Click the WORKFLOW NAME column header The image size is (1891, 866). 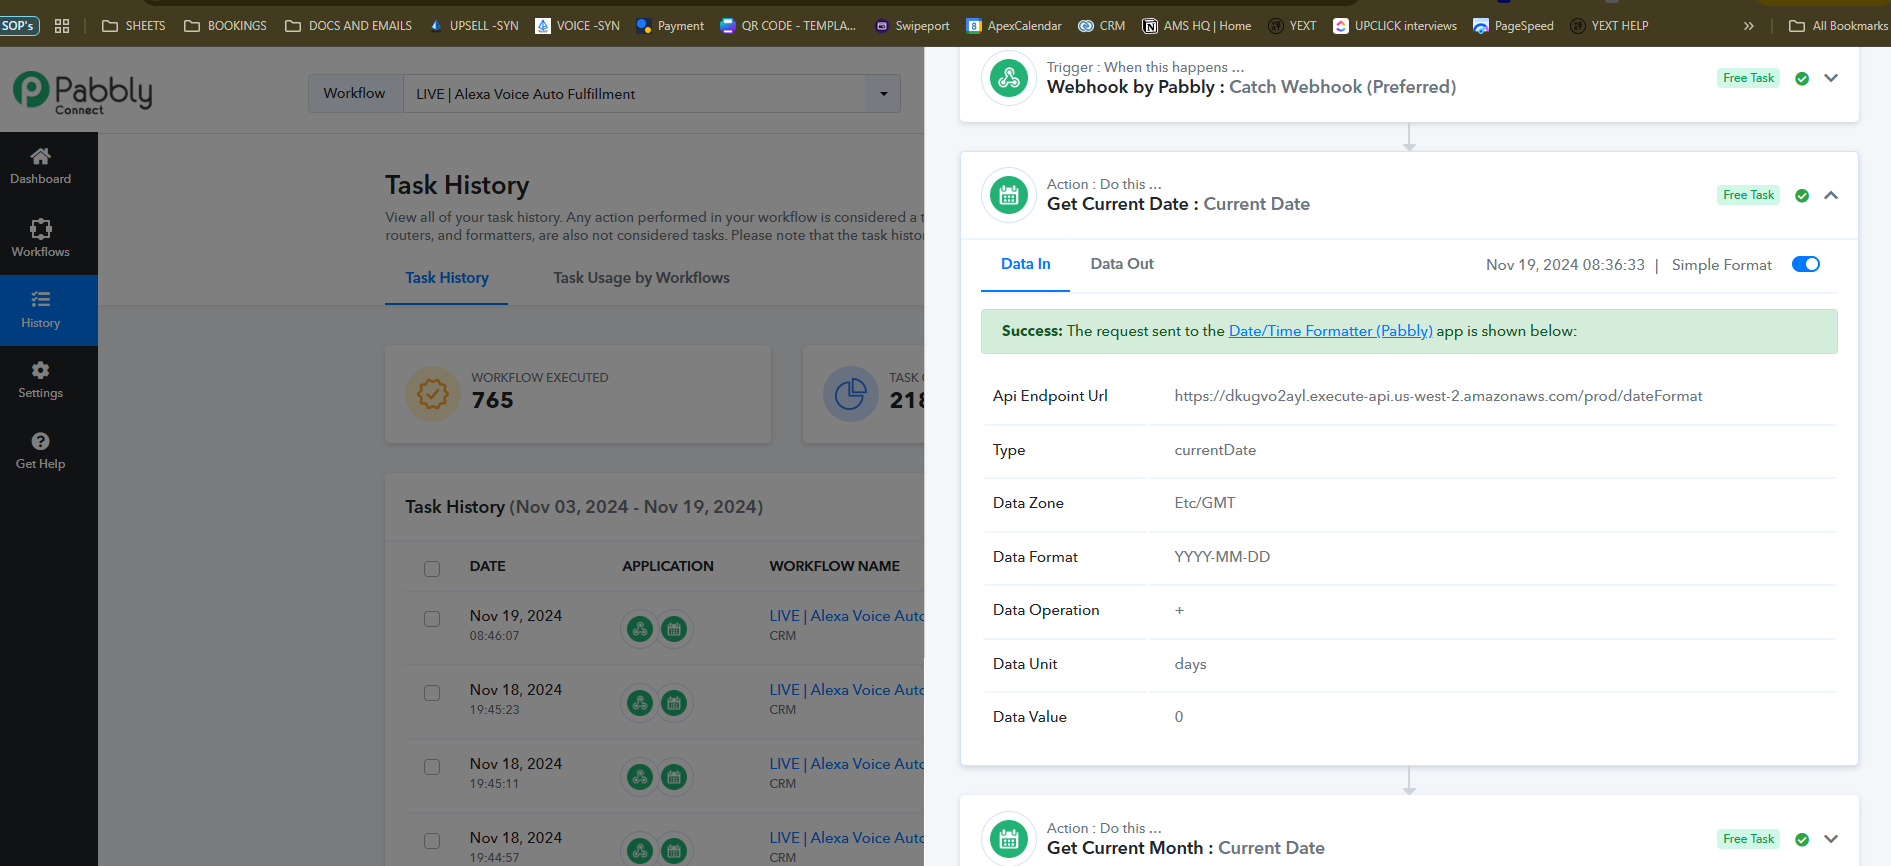click(834, 566)
